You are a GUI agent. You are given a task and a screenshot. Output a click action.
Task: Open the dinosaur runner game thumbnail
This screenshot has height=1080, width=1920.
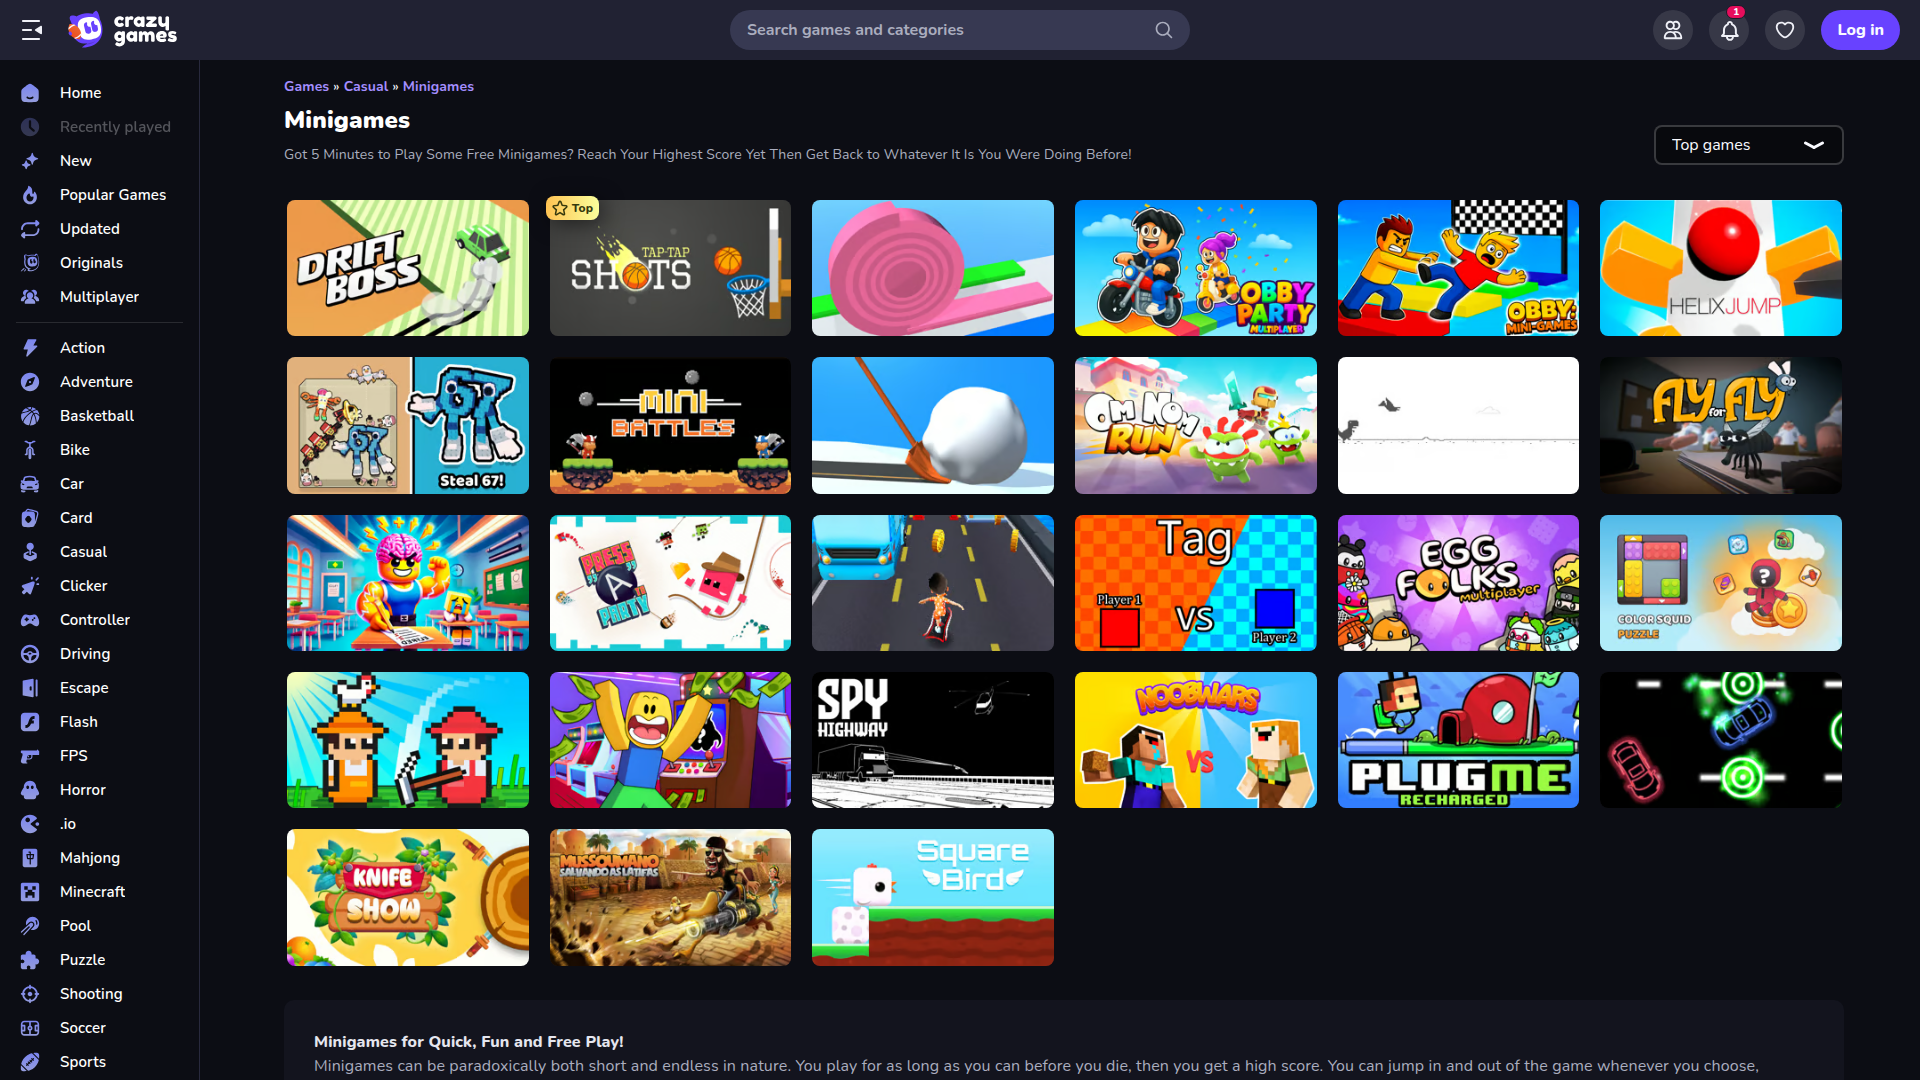tap(1458, 425)
